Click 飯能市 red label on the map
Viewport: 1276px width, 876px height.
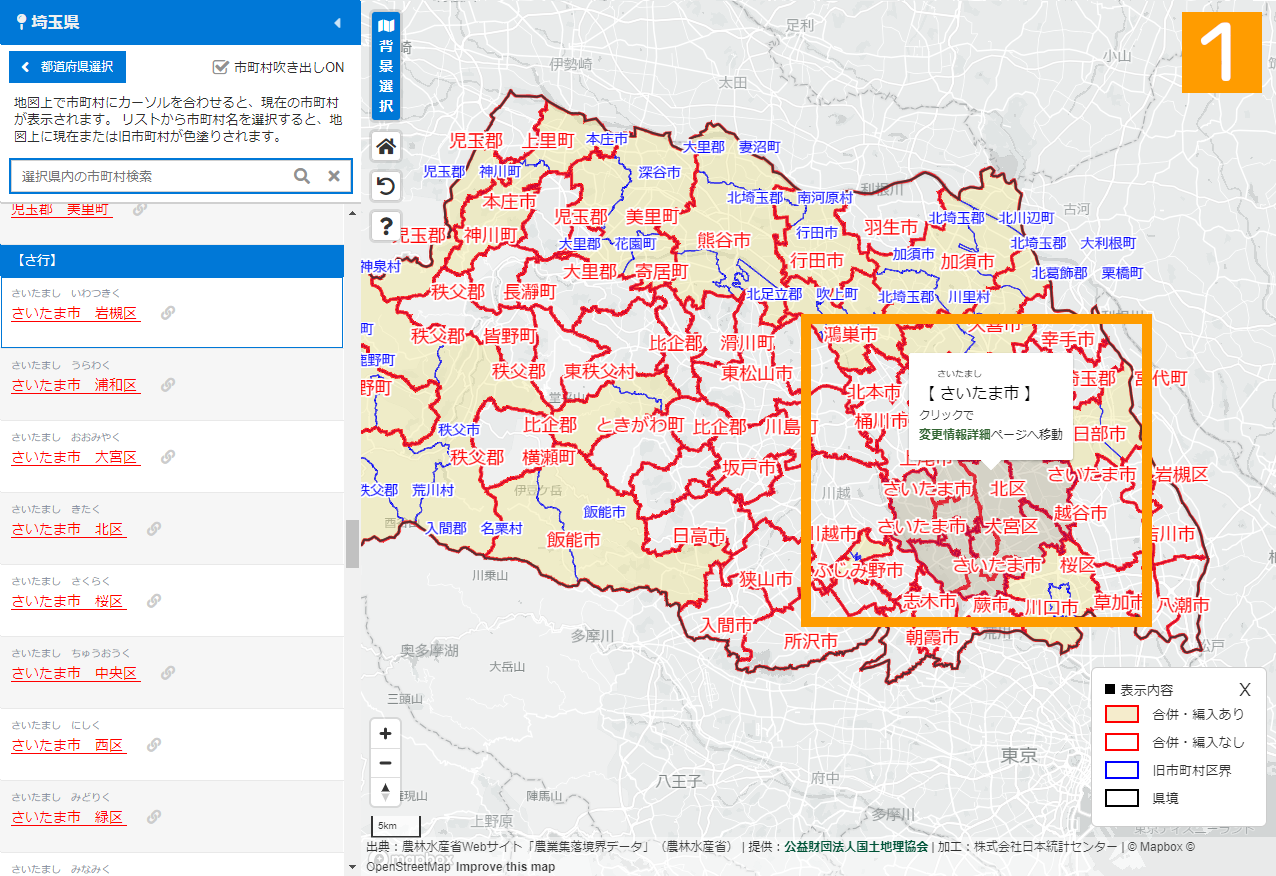[x=574, y=540]
